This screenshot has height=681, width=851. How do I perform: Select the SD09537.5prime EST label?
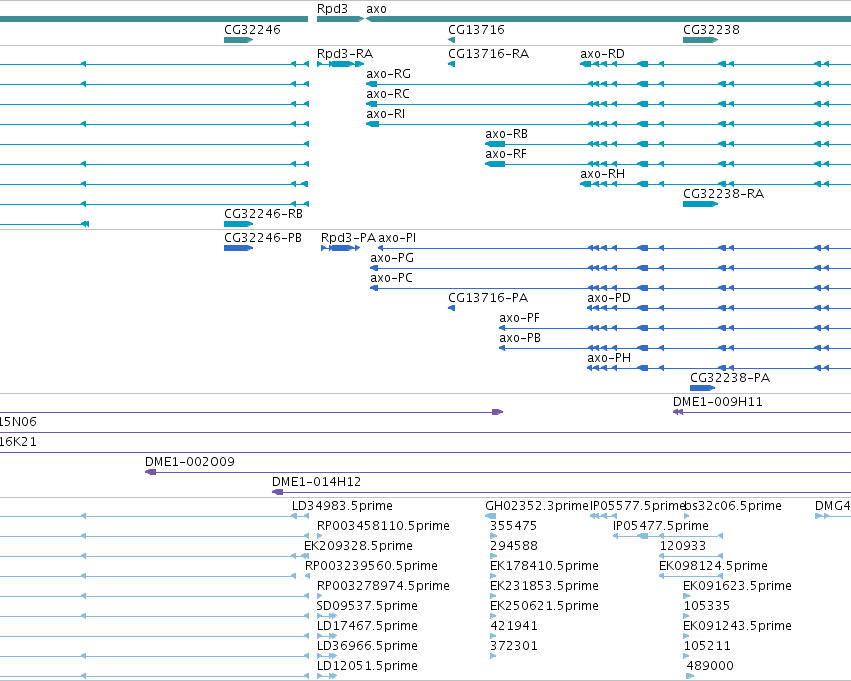point(367,606)
